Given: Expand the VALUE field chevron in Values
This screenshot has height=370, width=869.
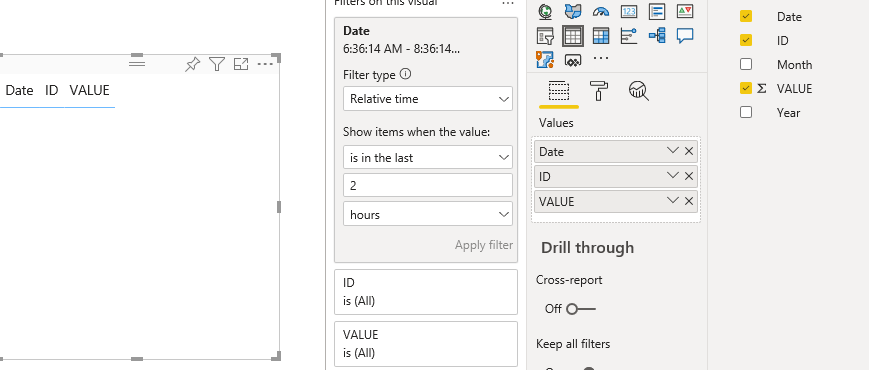Looking at the screenshot, I should [673, 201].
